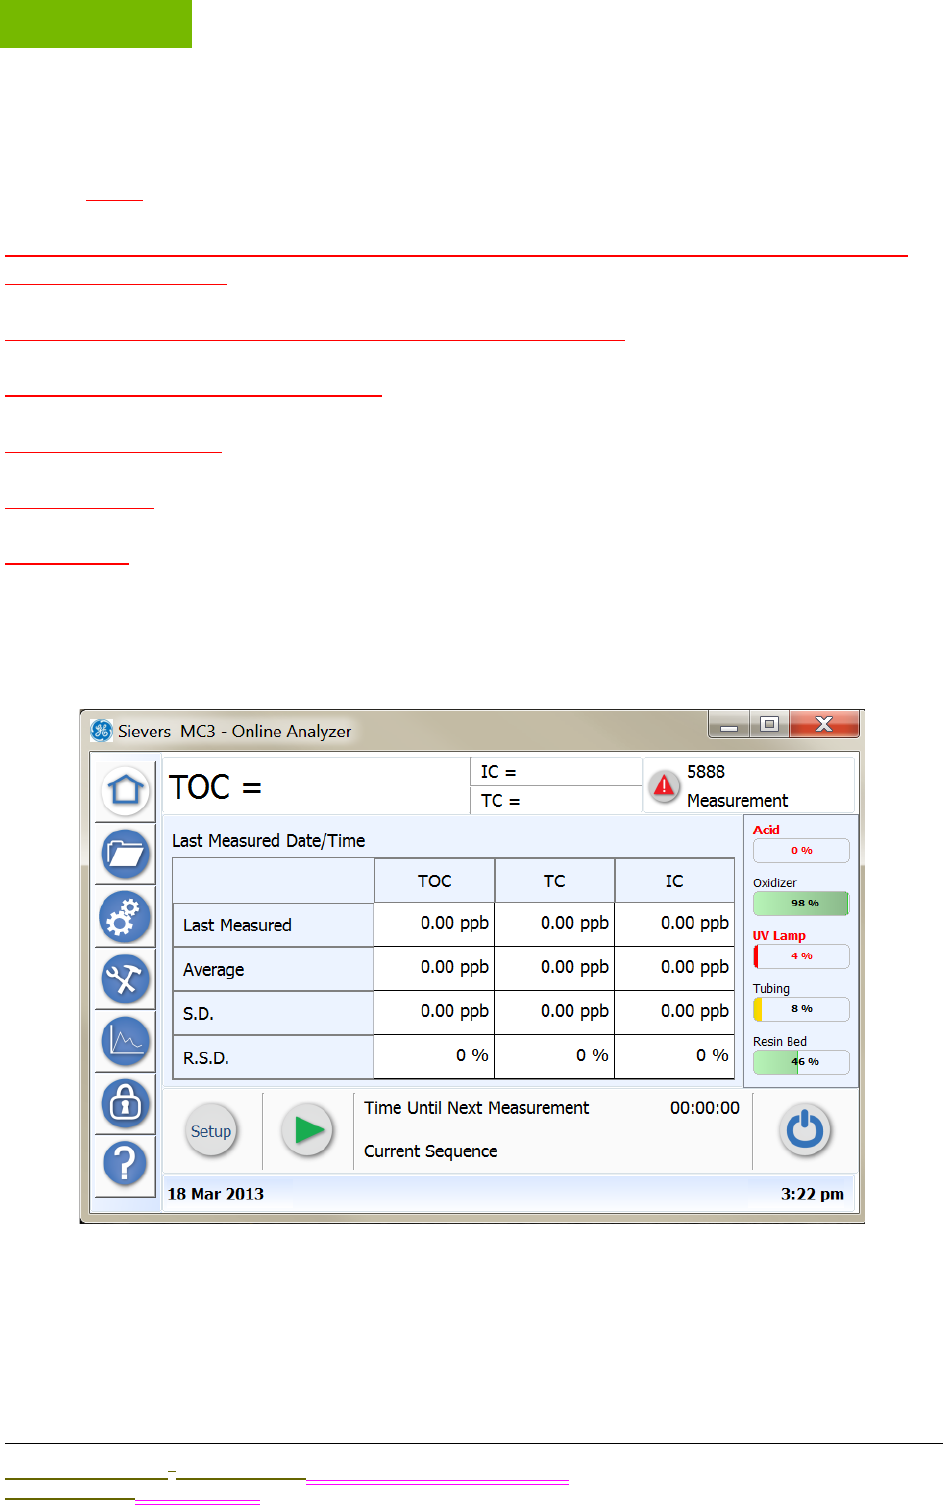943x1505 pixels.
Task: Click the Current Sequence label
Action: (430, 1151)
